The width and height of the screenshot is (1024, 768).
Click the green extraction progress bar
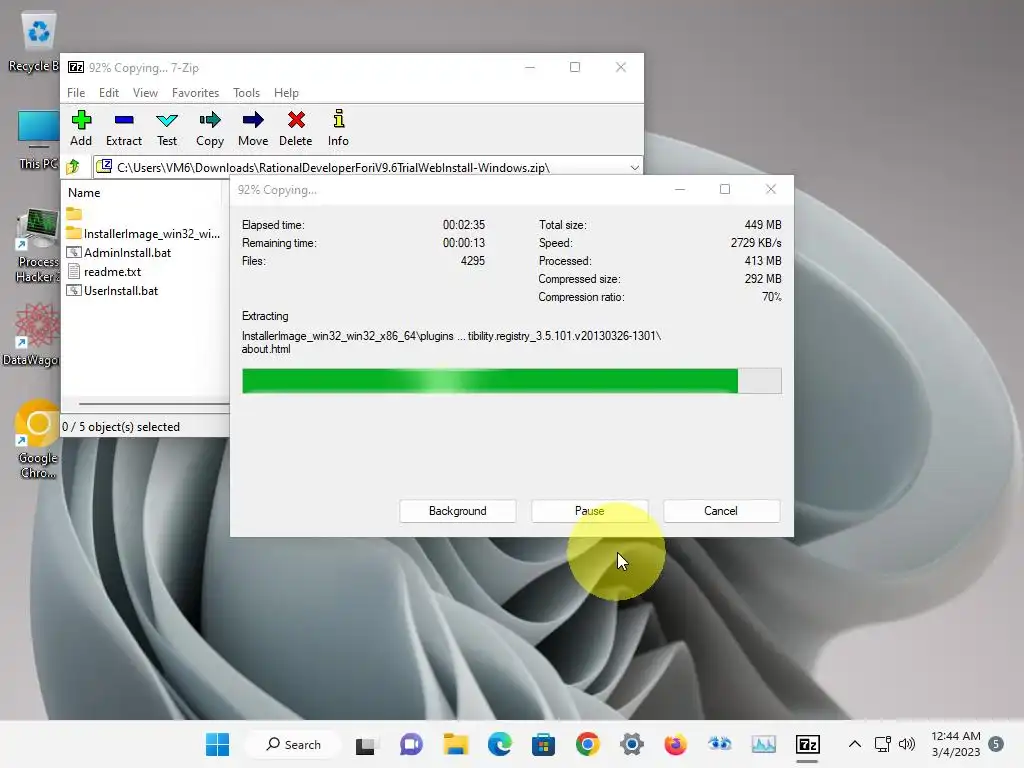point(511,381)
